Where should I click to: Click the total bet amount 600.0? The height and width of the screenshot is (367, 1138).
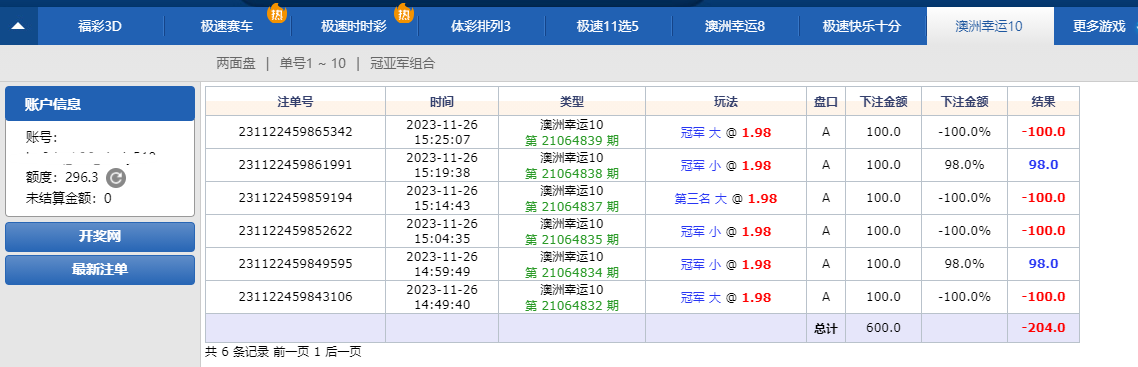883,328
